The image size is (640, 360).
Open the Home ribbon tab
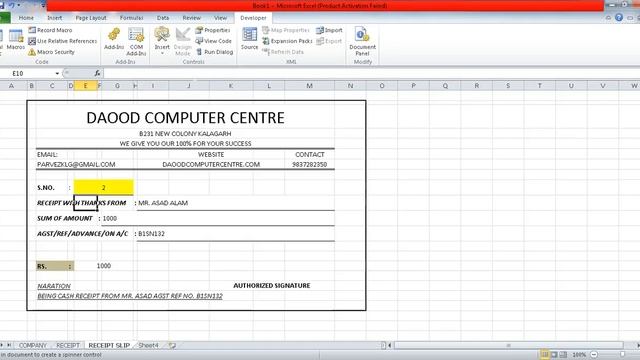tap(26, 18)
